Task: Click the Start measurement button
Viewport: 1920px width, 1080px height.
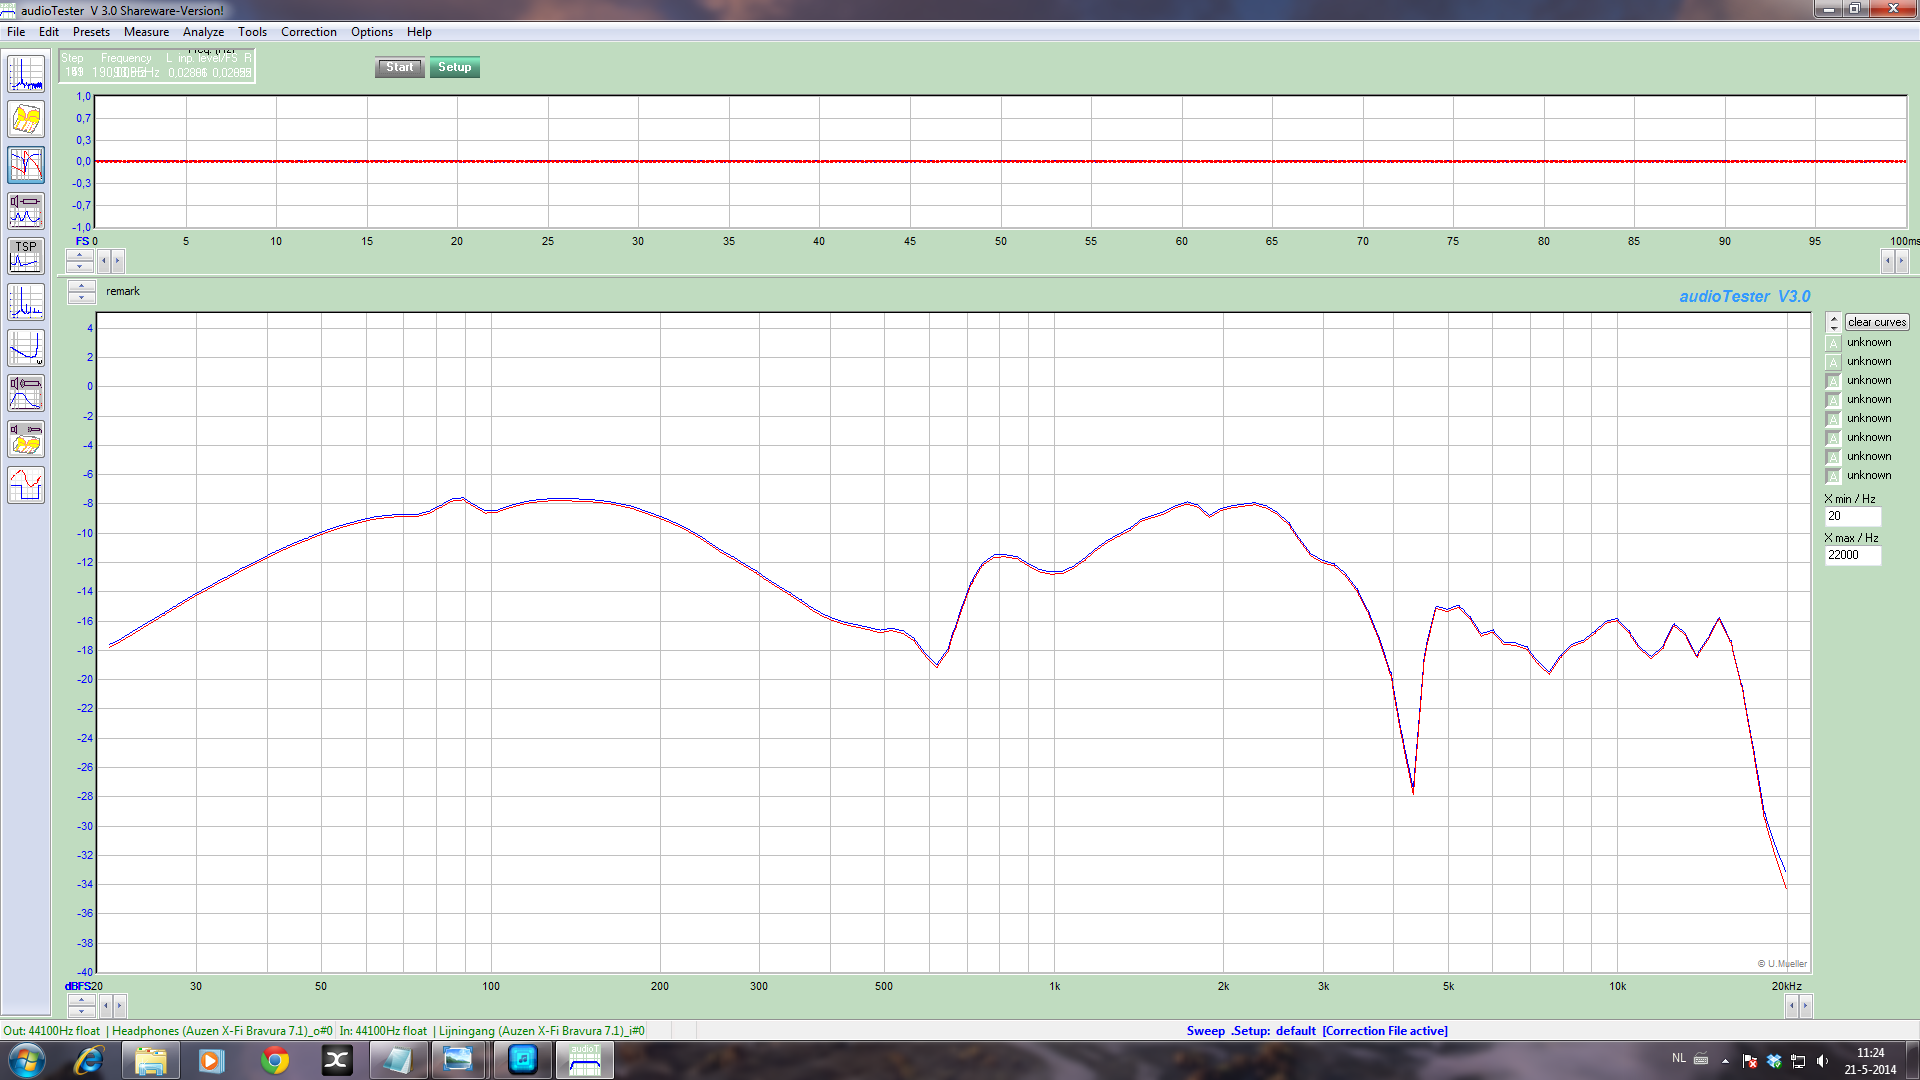Action: 399,67
